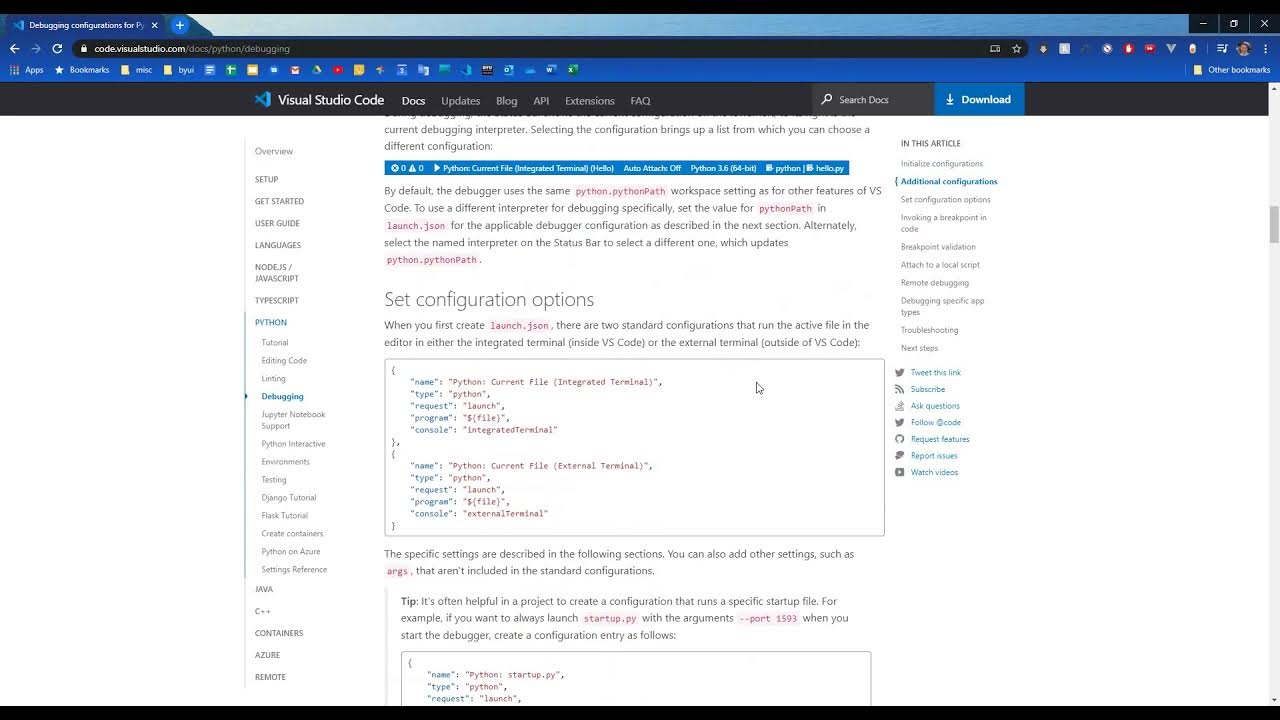Open the Django Tutorial sidebar link
1280x720 pixels.
click(288, 498)
